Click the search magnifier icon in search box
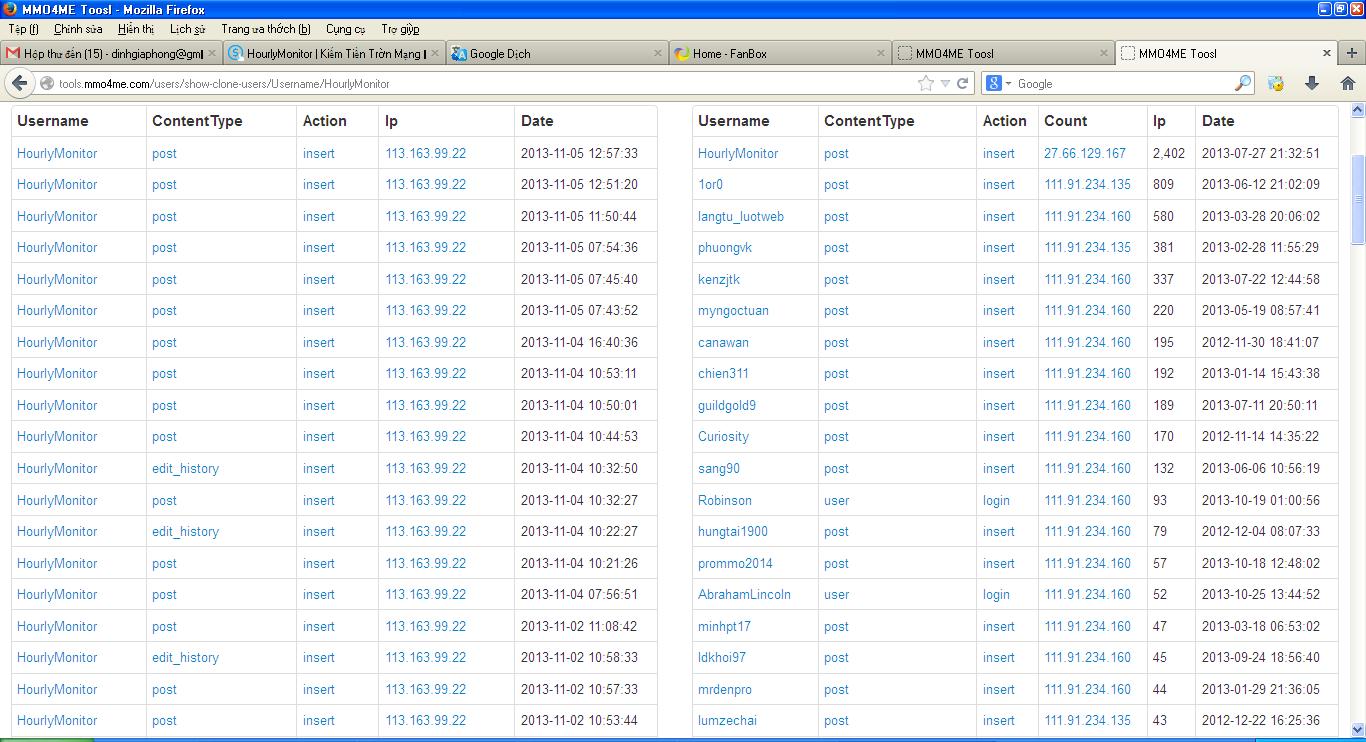The image size is (1366, 742). [x=1243, y=83]
